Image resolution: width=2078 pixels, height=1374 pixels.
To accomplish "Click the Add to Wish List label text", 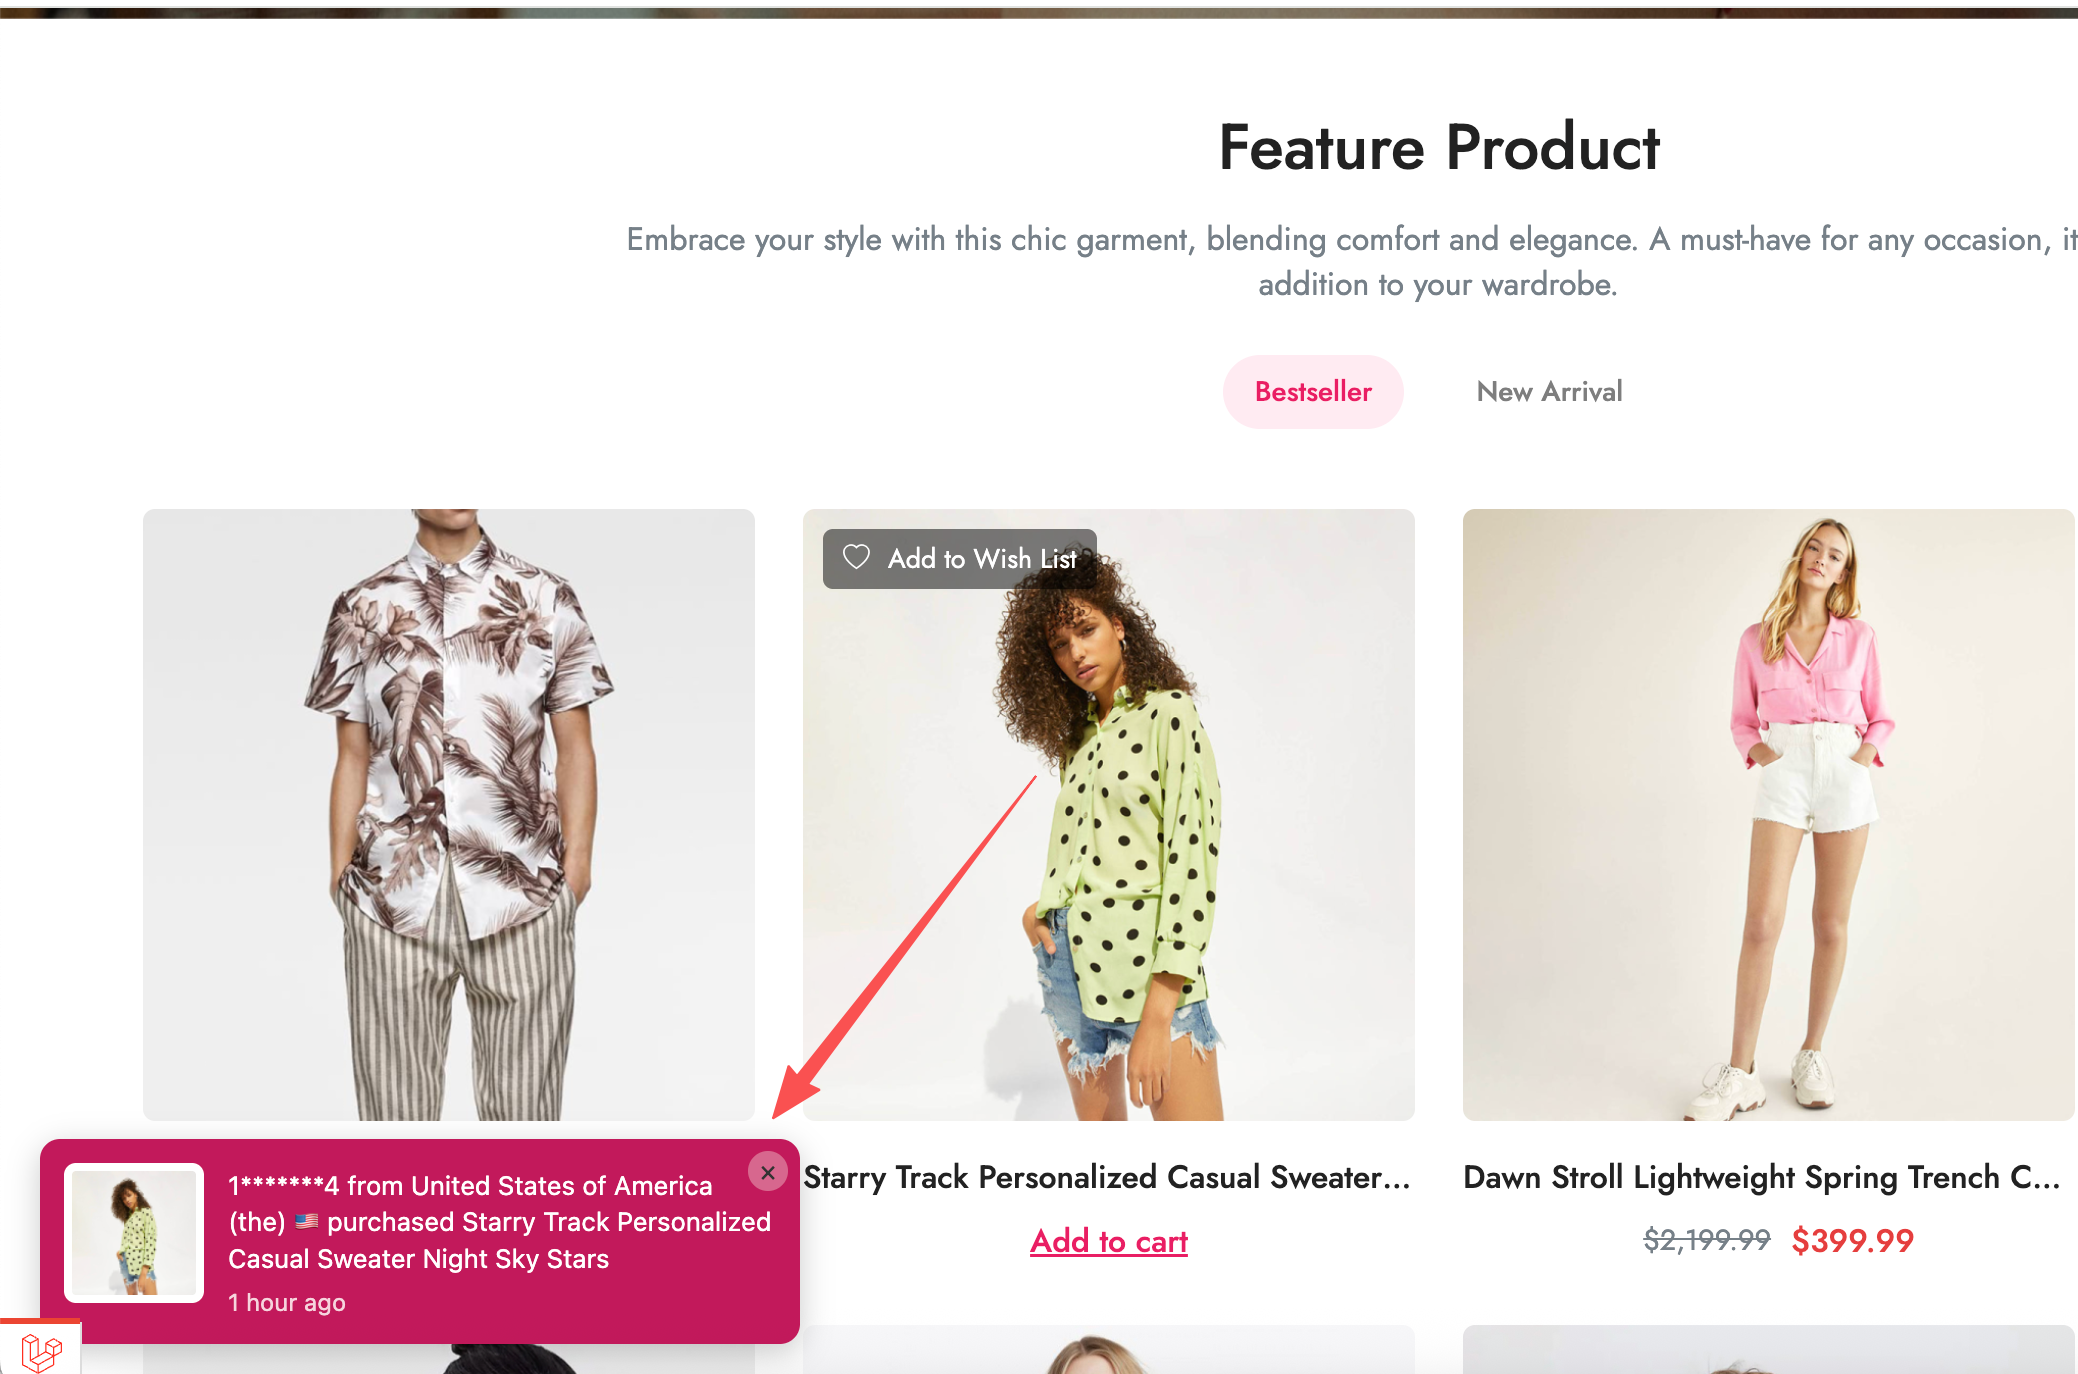I will click(982, 558).
